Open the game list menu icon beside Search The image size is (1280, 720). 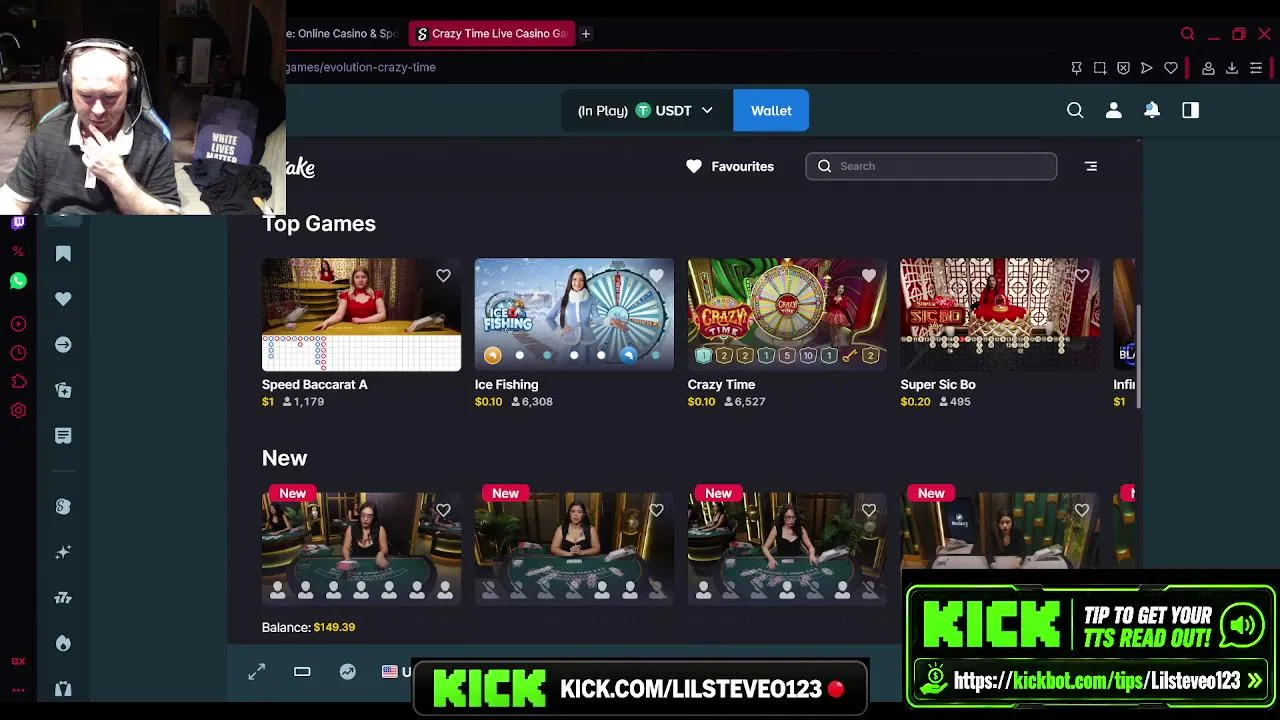point(1091,166)
